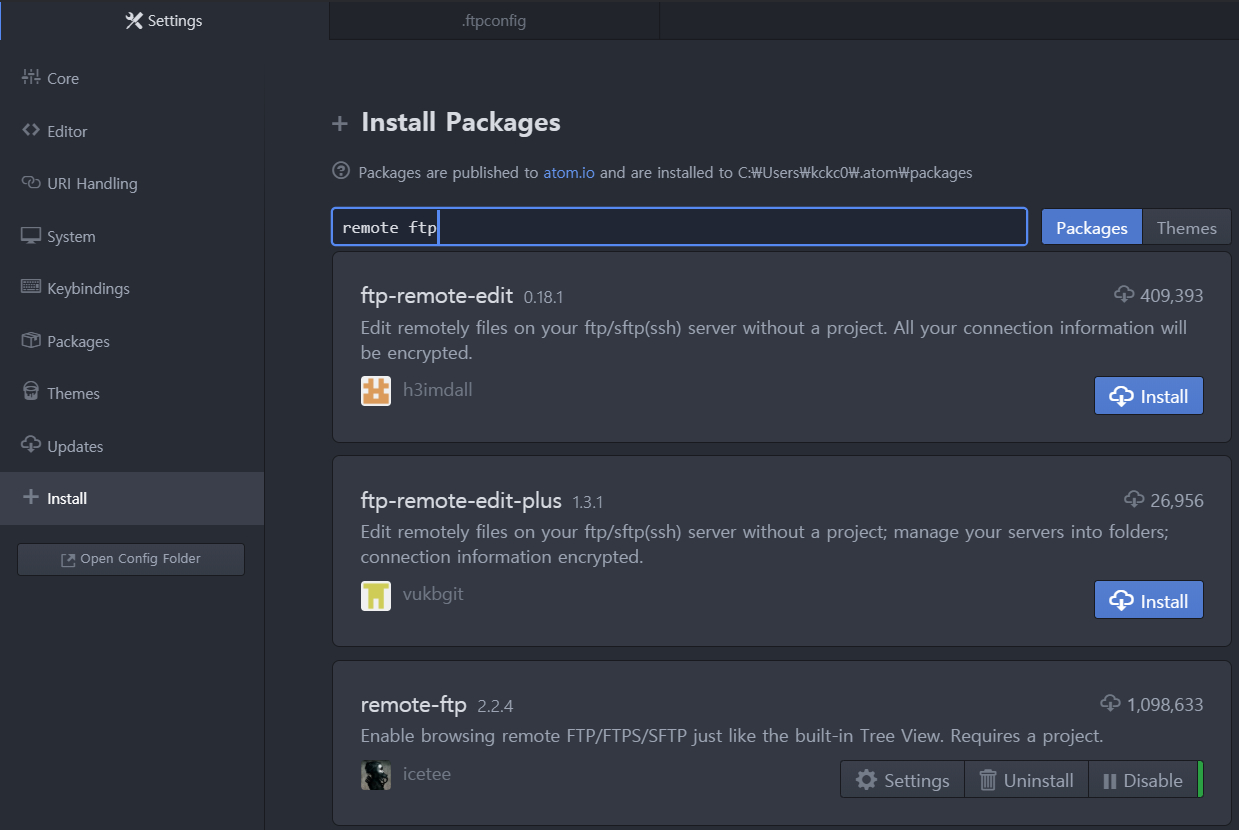Focus the package search input field

click(x=679, y=227)
